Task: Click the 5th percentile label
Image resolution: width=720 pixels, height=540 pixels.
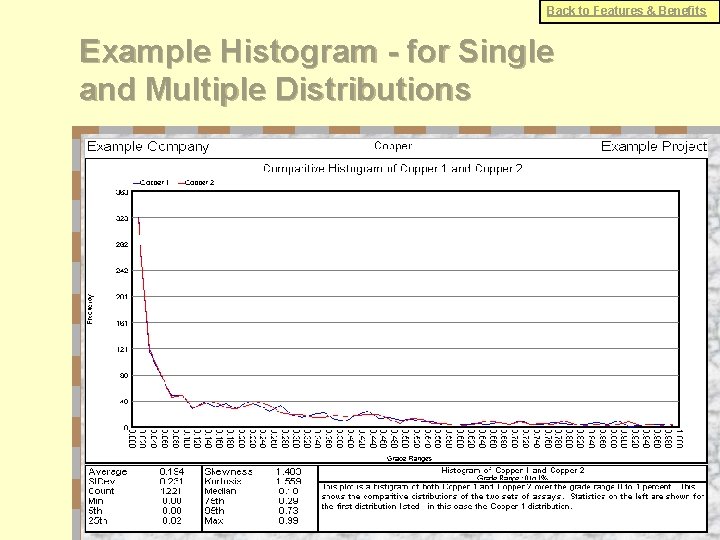Action: [x=96, y=511]
